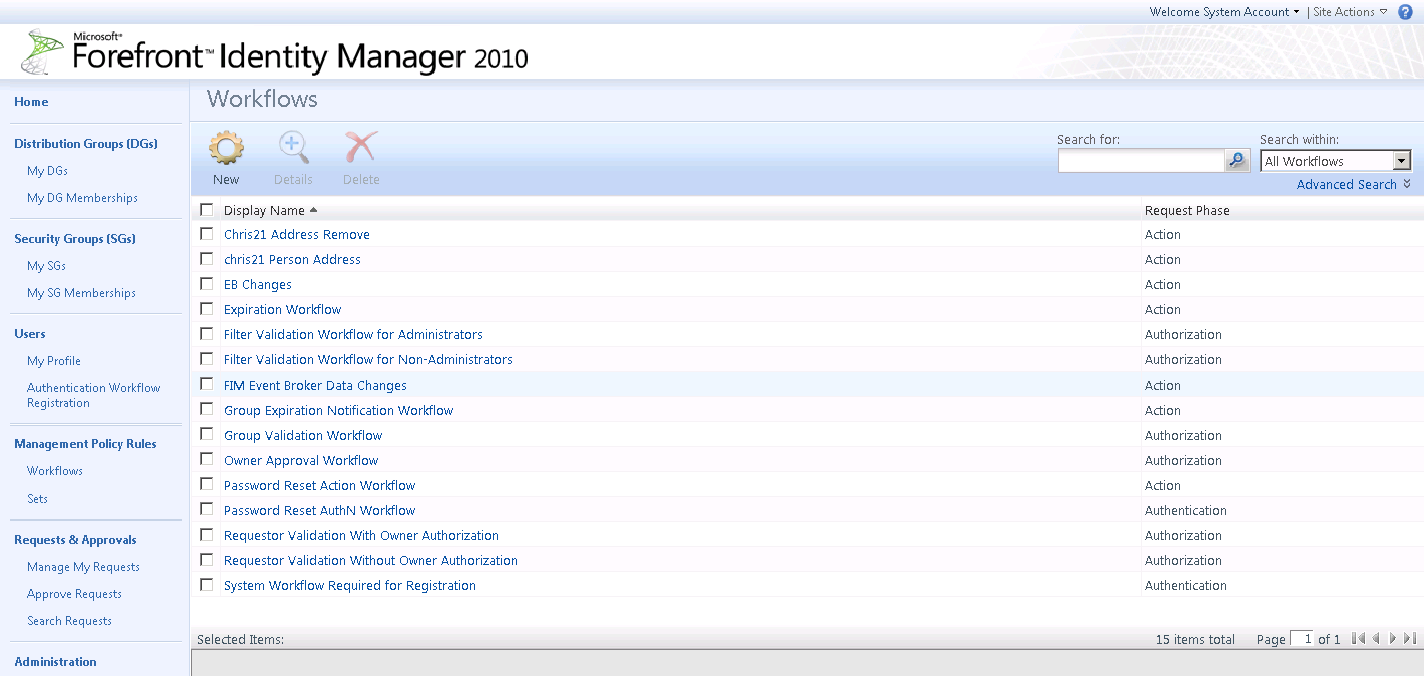Open the Expiration Workflow link
Screen dimensions: 1424x676
click(282, 310)
